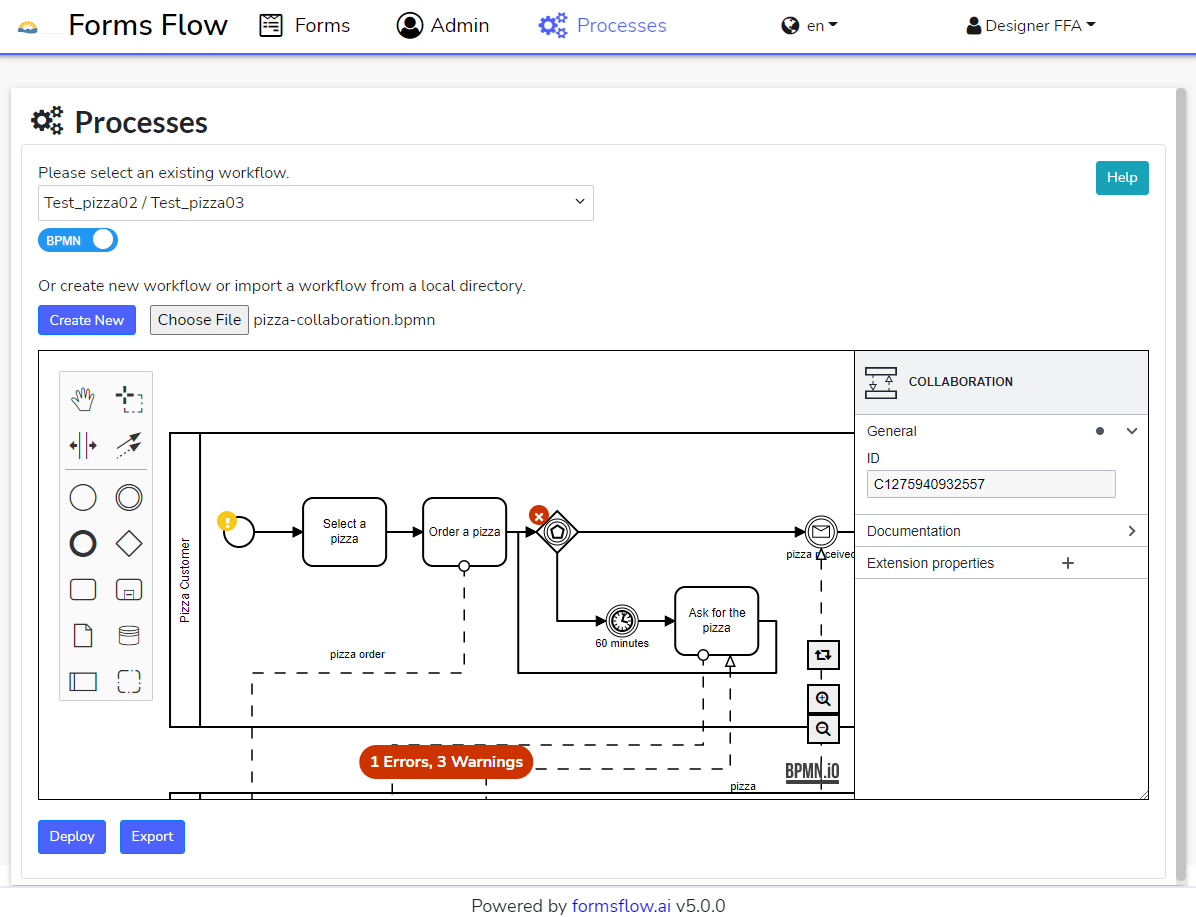Click the Create New button

(87, 321)
